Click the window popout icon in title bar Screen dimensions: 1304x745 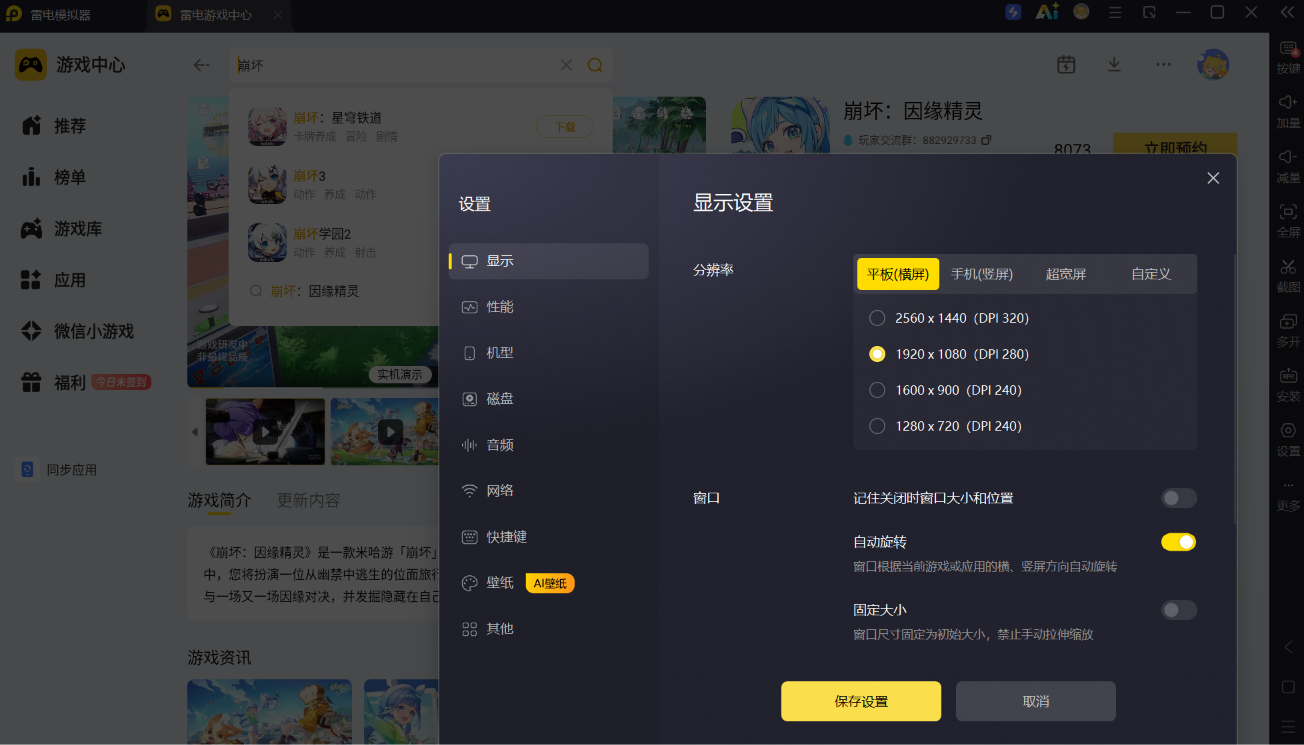(x=1150, y=12)
